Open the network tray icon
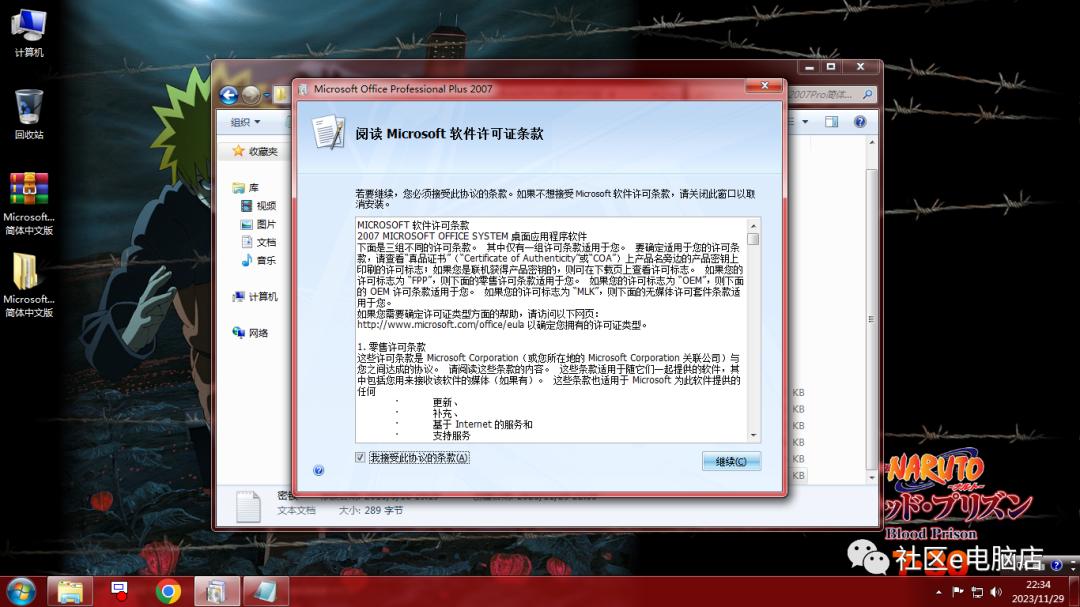Screen dimensions: 1080x607 [977, 591]
